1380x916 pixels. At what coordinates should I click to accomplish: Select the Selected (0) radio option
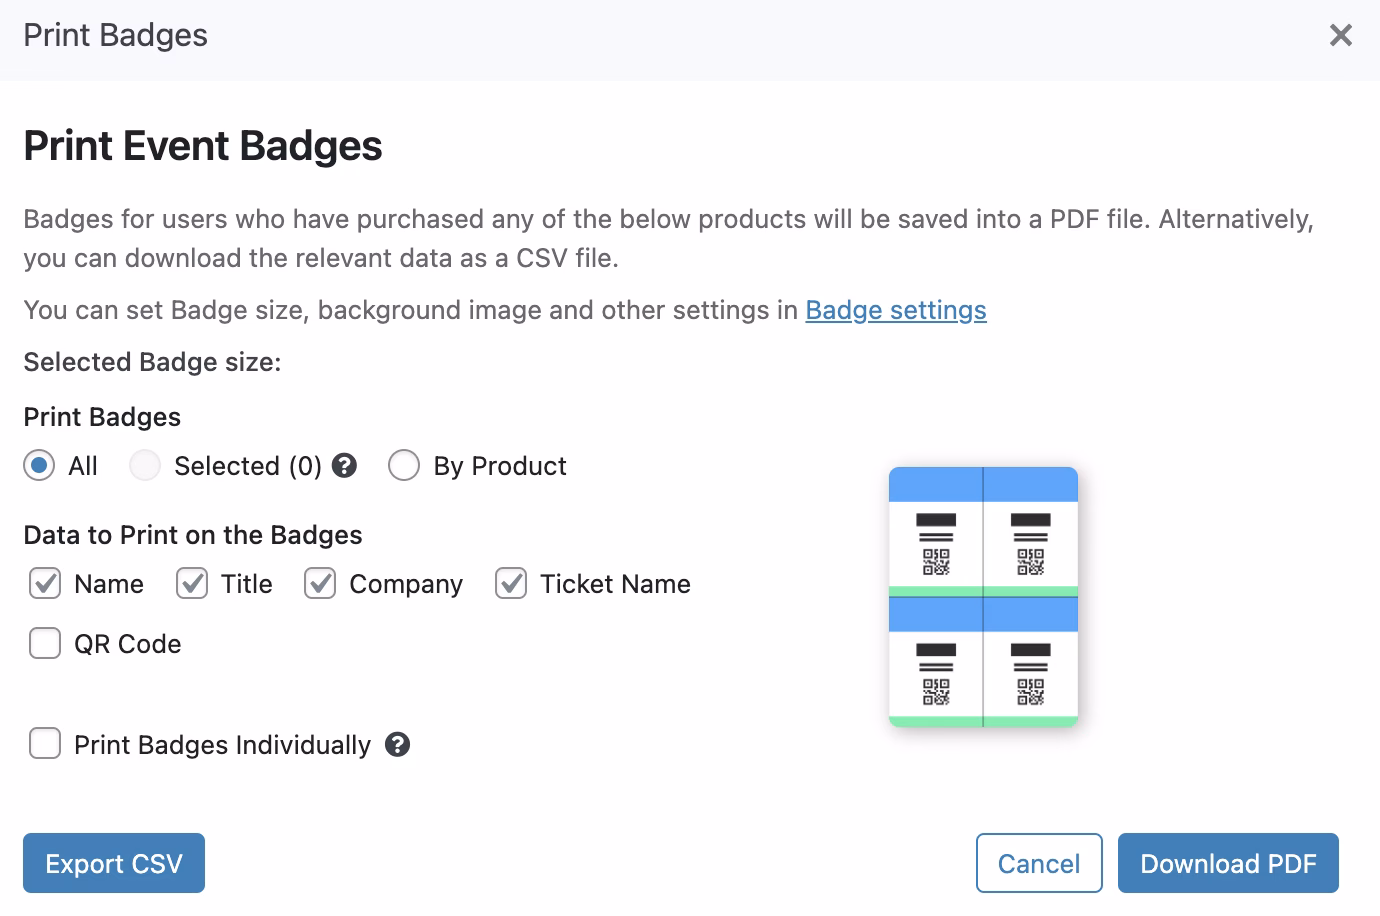[x=145, y=466]
